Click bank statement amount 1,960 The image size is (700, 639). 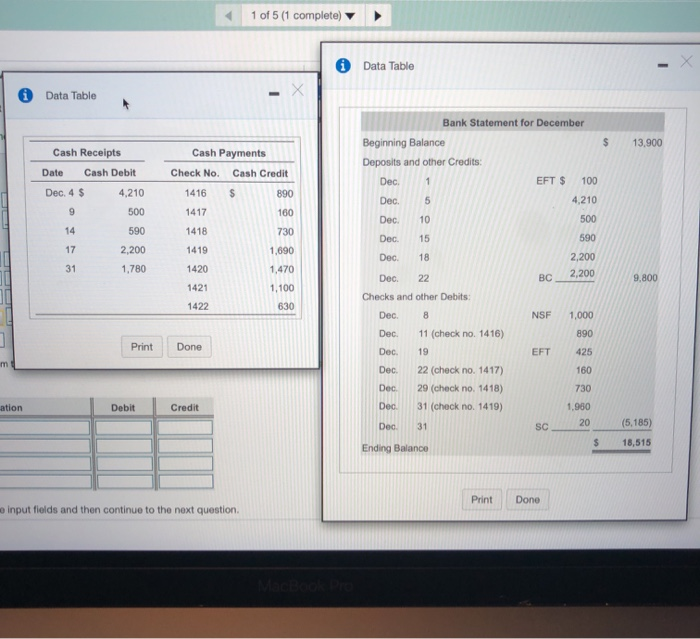578,407
